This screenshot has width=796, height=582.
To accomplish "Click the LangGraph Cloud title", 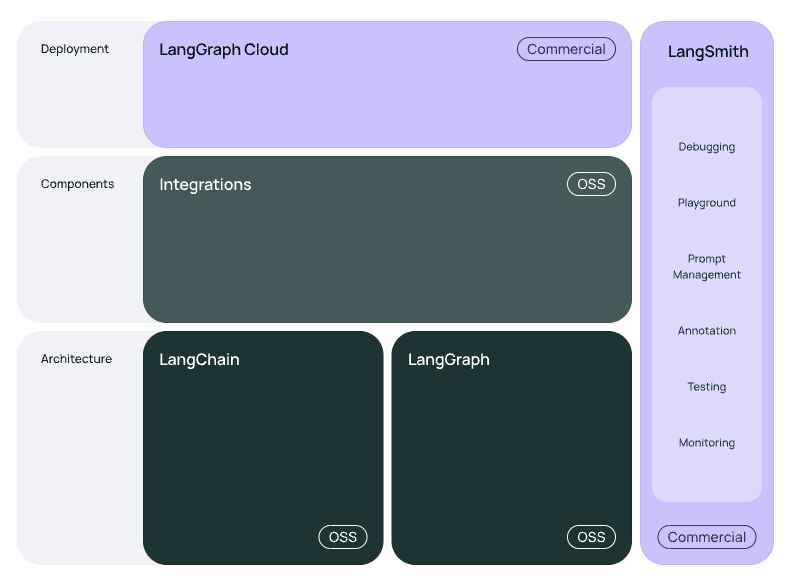I will click(x=224, y=49).
